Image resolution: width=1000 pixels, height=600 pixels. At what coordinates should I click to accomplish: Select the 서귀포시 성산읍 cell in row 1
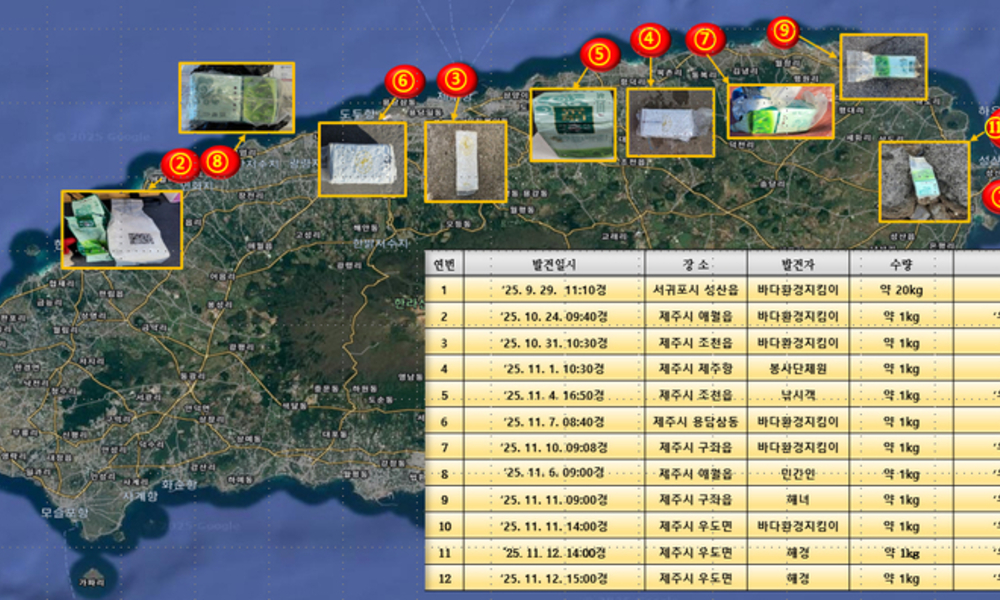pyautogui.click(x=696, y=290)
